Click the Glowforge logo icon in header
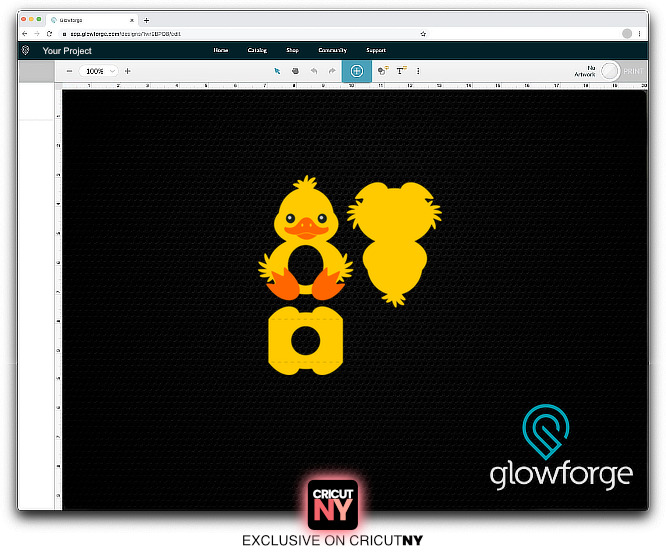This screenshot has width=666, height=552. click(25, 50)
